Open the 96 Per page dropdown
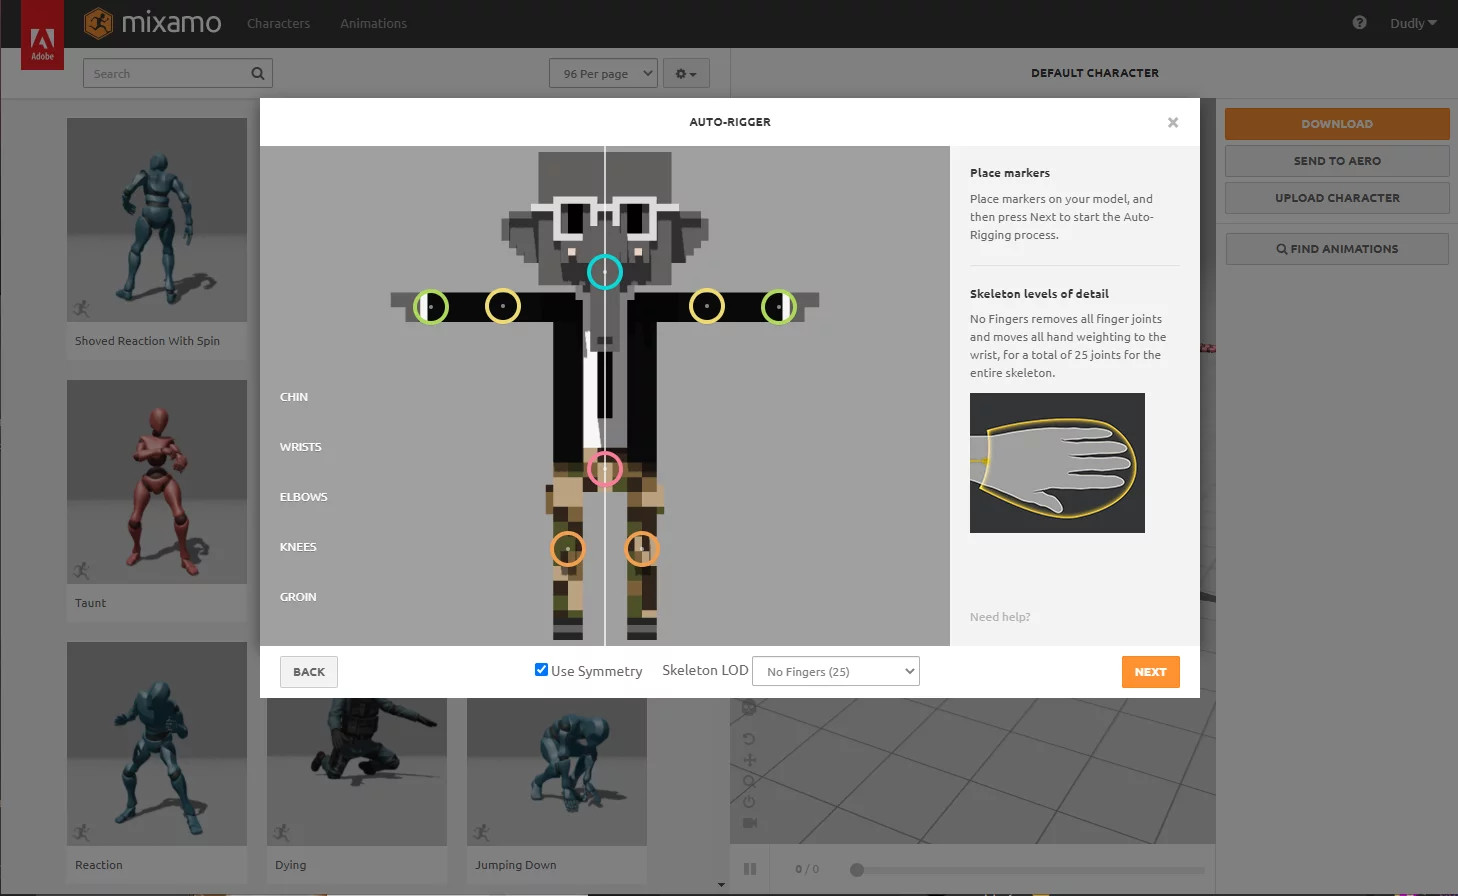 pyautogui.click(x=603, y=73)
